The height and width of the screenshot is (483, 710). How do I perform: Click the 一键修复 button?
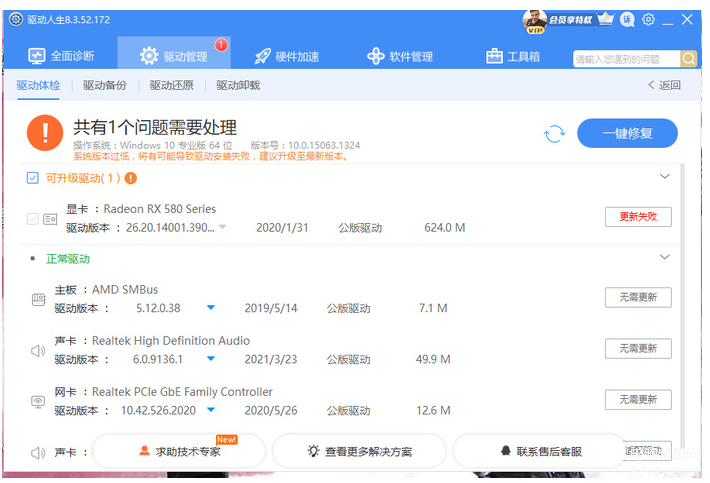click(627, 133)
